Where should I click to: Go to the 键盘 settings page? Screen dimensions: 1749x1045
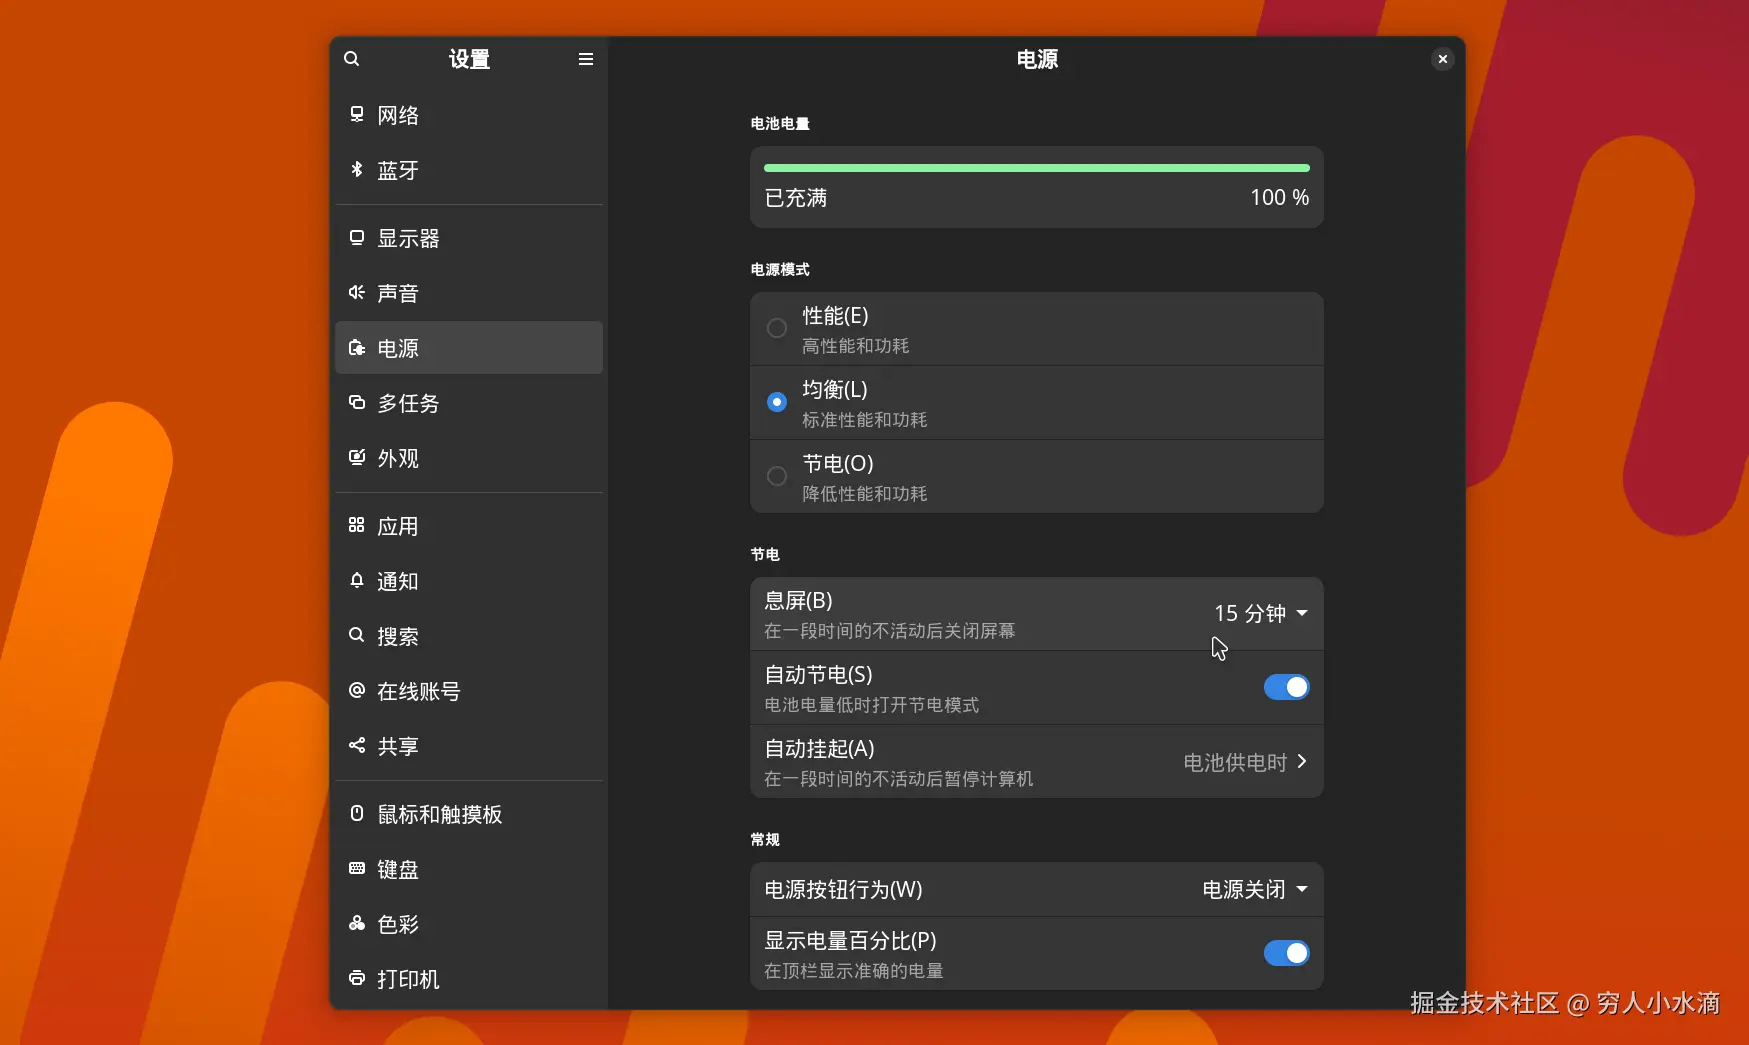click(469, 869)
